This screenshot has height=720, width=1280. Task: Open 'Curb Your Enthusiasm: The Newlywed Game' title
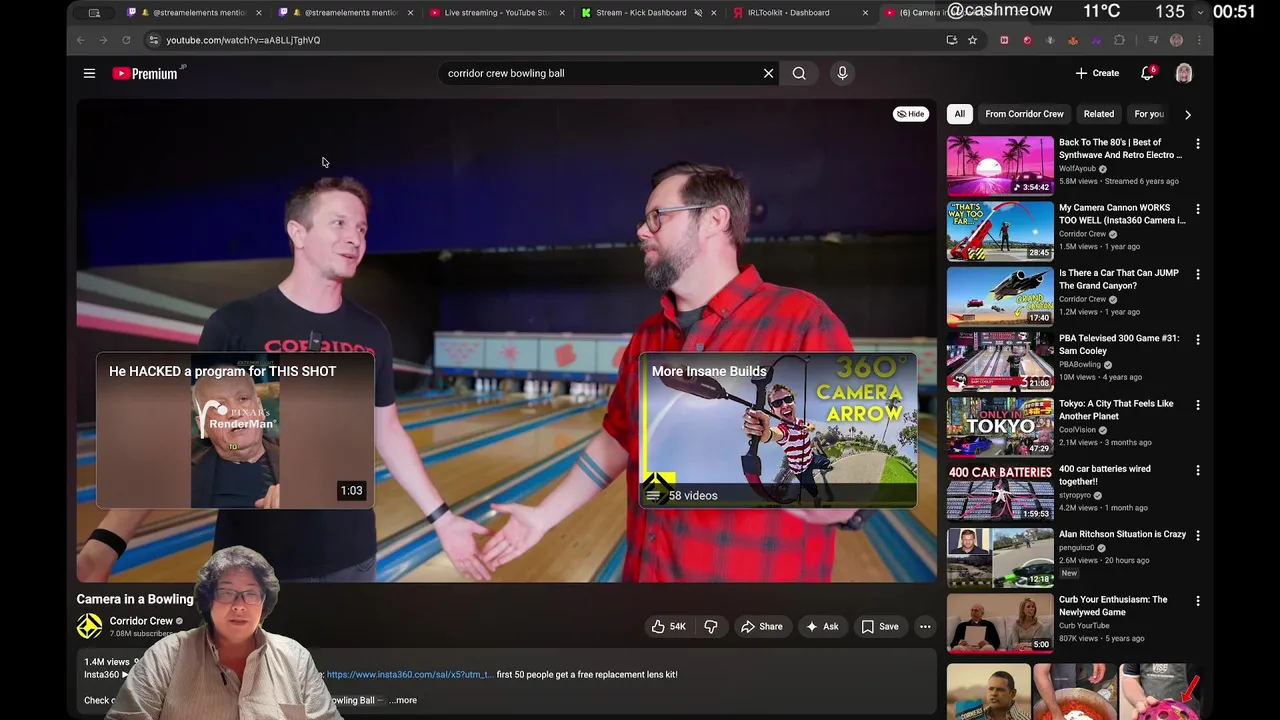pyautogui.click(x=1113, y=606)
